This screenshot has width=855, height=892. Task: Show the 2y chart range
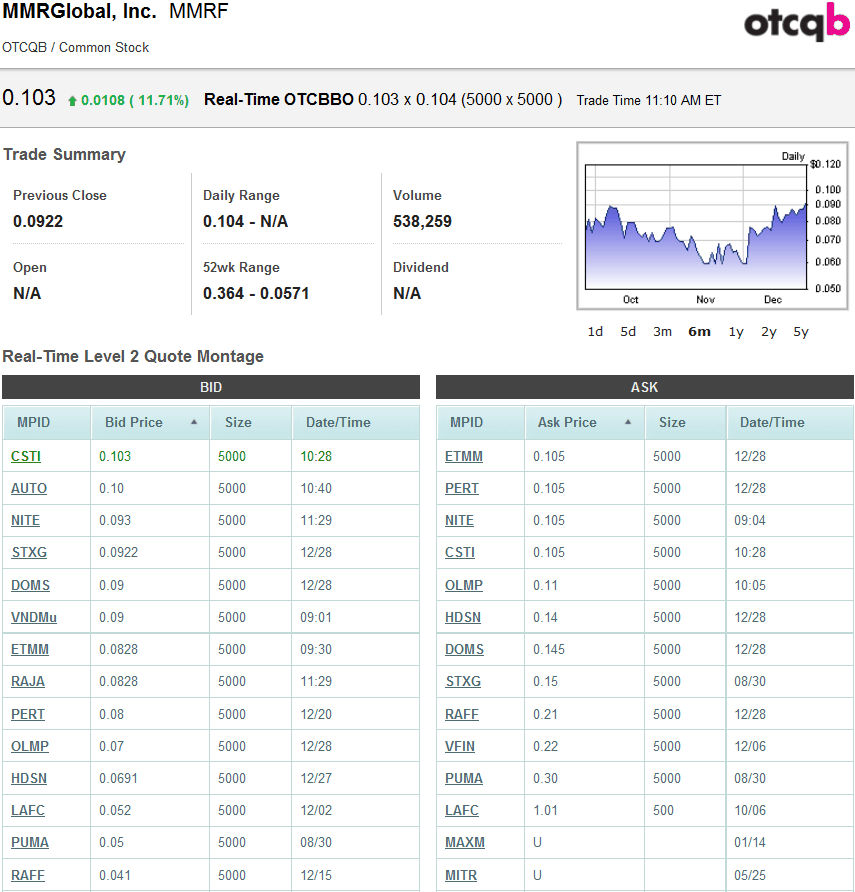tap(768, 332)
